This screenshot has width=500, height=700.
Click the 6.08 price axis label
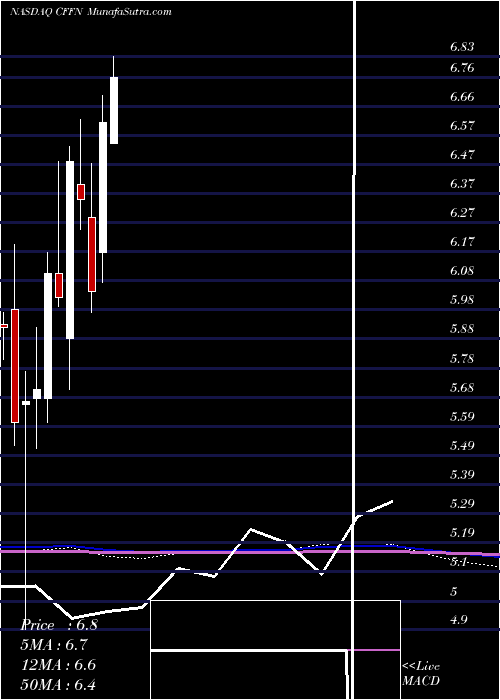click(x=462, y=271)
